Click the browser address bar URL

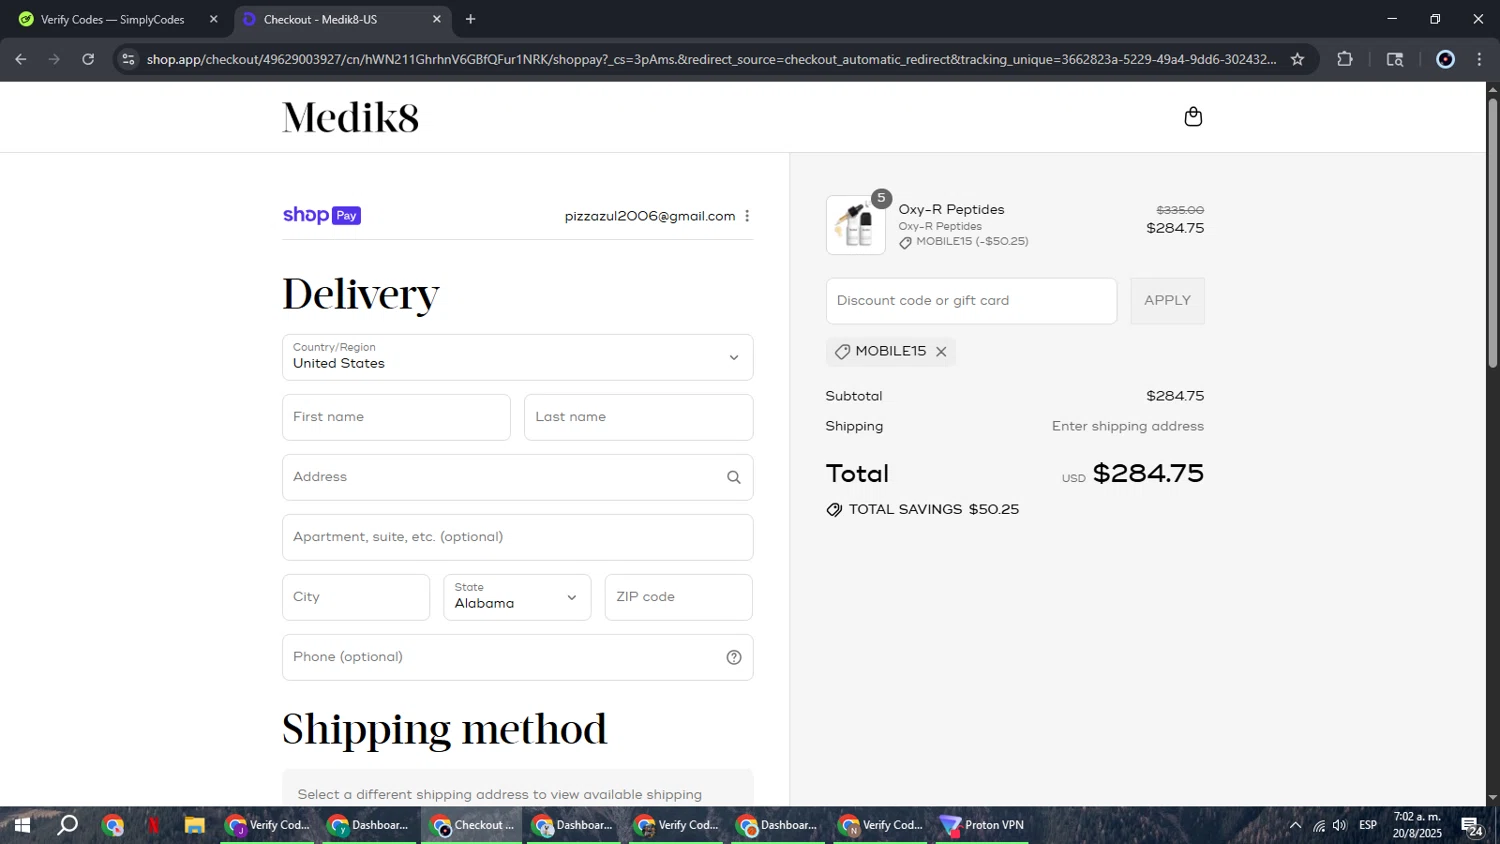coord(710,60)
